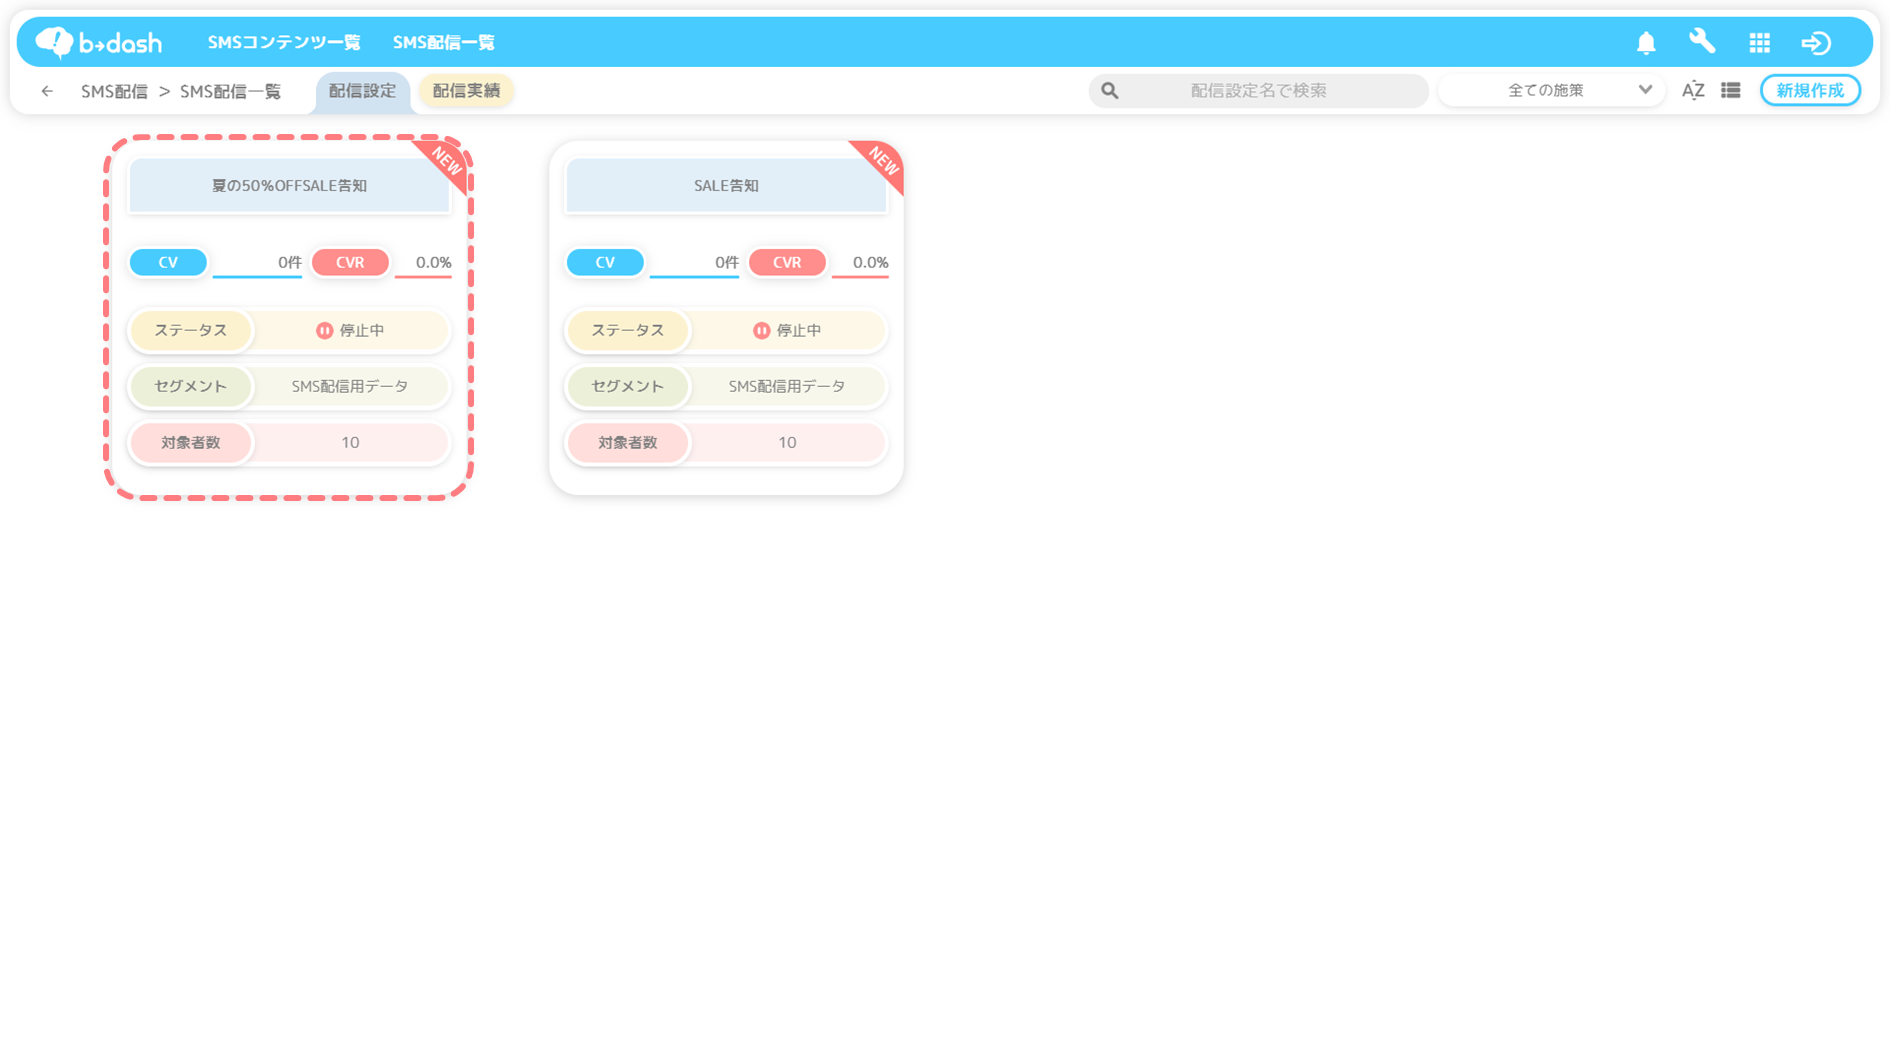Switch to the 配信実績 tab
This screenshot has width=1890, height=1063.
(466, 91)
